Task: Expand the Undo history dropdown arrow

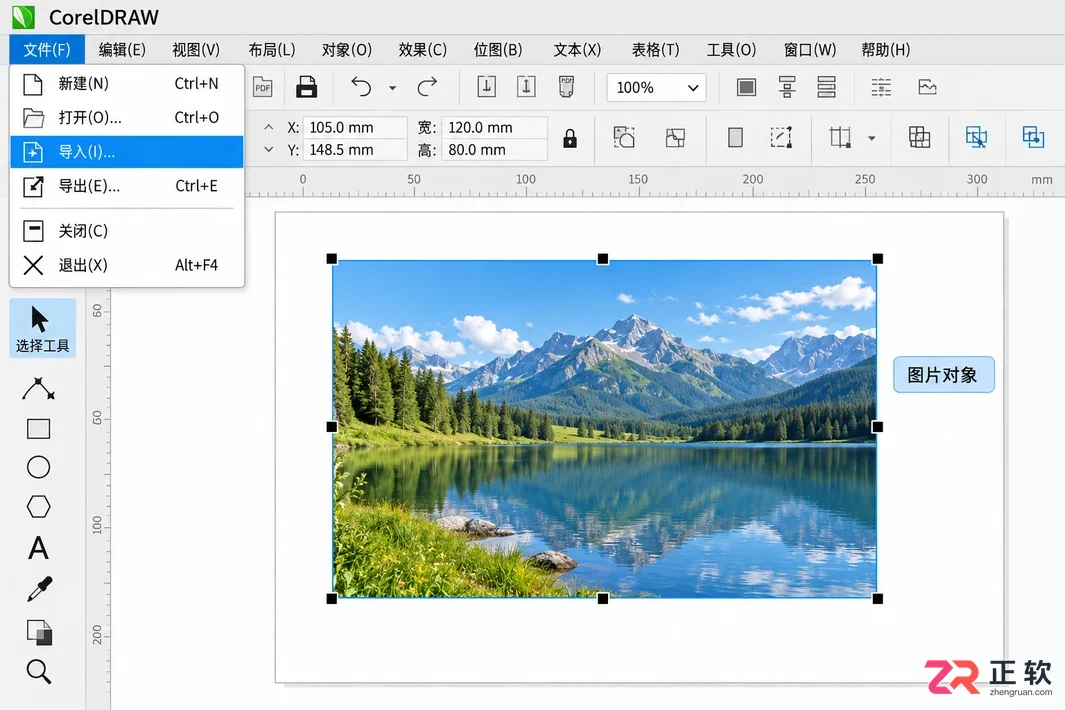Action: [x=393, y=88]
